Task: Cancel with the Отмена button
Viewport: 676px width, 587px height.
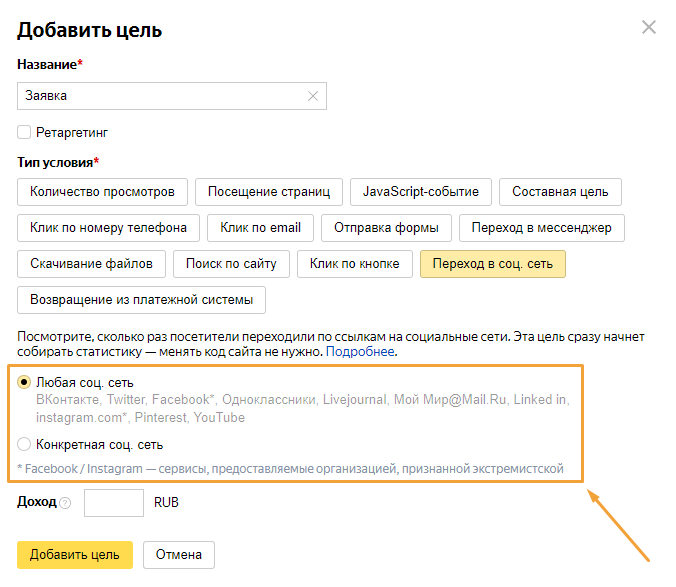Action: click(x=178, y=555)
